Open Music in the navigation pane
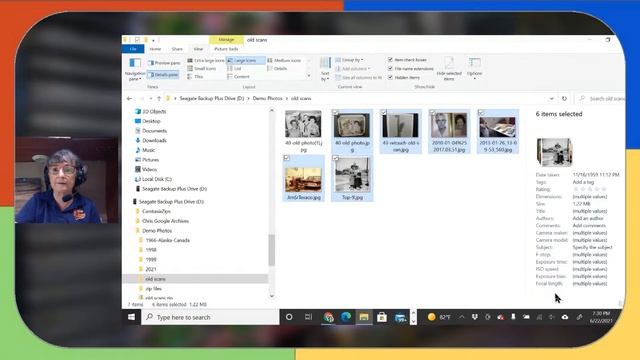Viewport: 640px width, 360px height. tap(149, 150)
